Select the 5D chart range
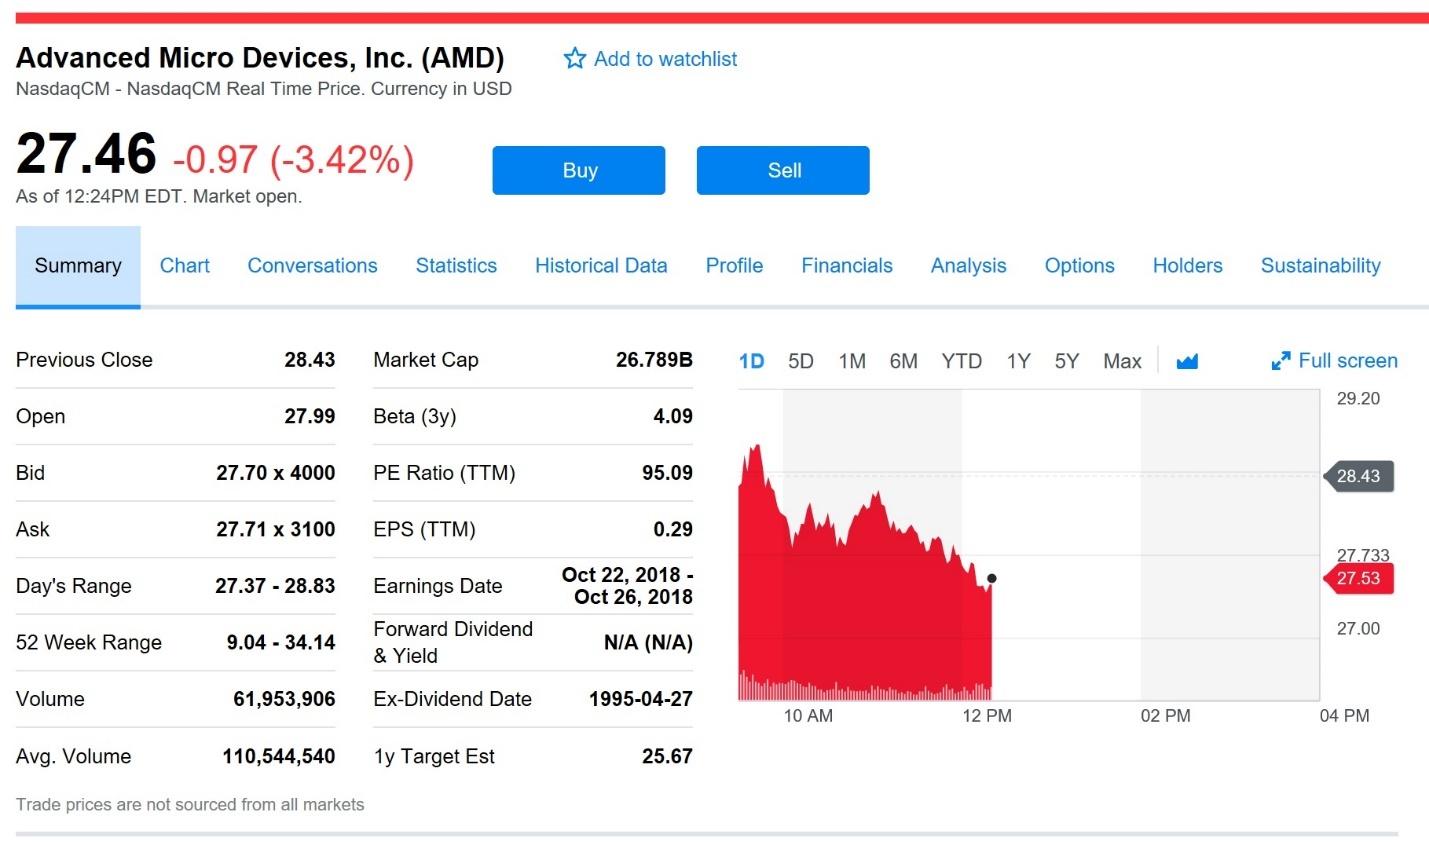The height and width of the screenshot is (856, 1429). click(800, 361)
